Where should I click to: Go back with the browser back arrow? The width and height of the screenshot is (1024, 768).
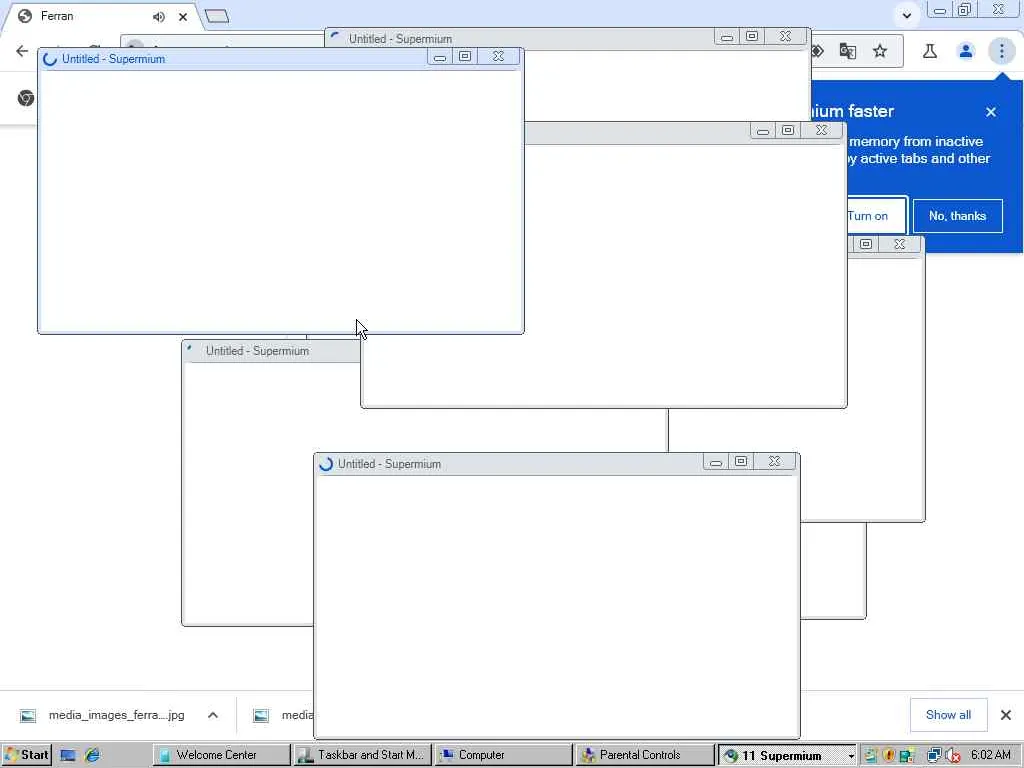pyautogui.click(x=22, y=51)
